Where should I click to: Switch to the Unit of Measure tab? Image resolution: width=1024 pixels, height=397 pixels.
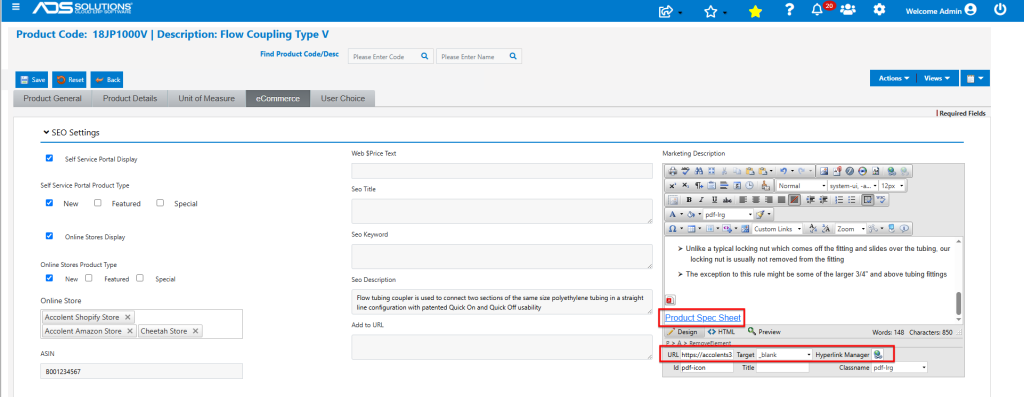click(206, 99)
